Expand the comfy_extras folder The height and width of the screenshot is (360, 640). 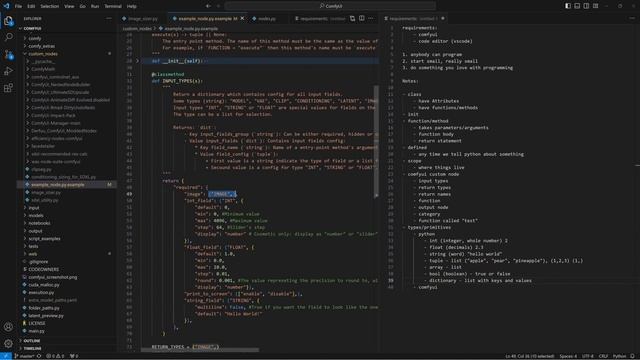[42, 46]
